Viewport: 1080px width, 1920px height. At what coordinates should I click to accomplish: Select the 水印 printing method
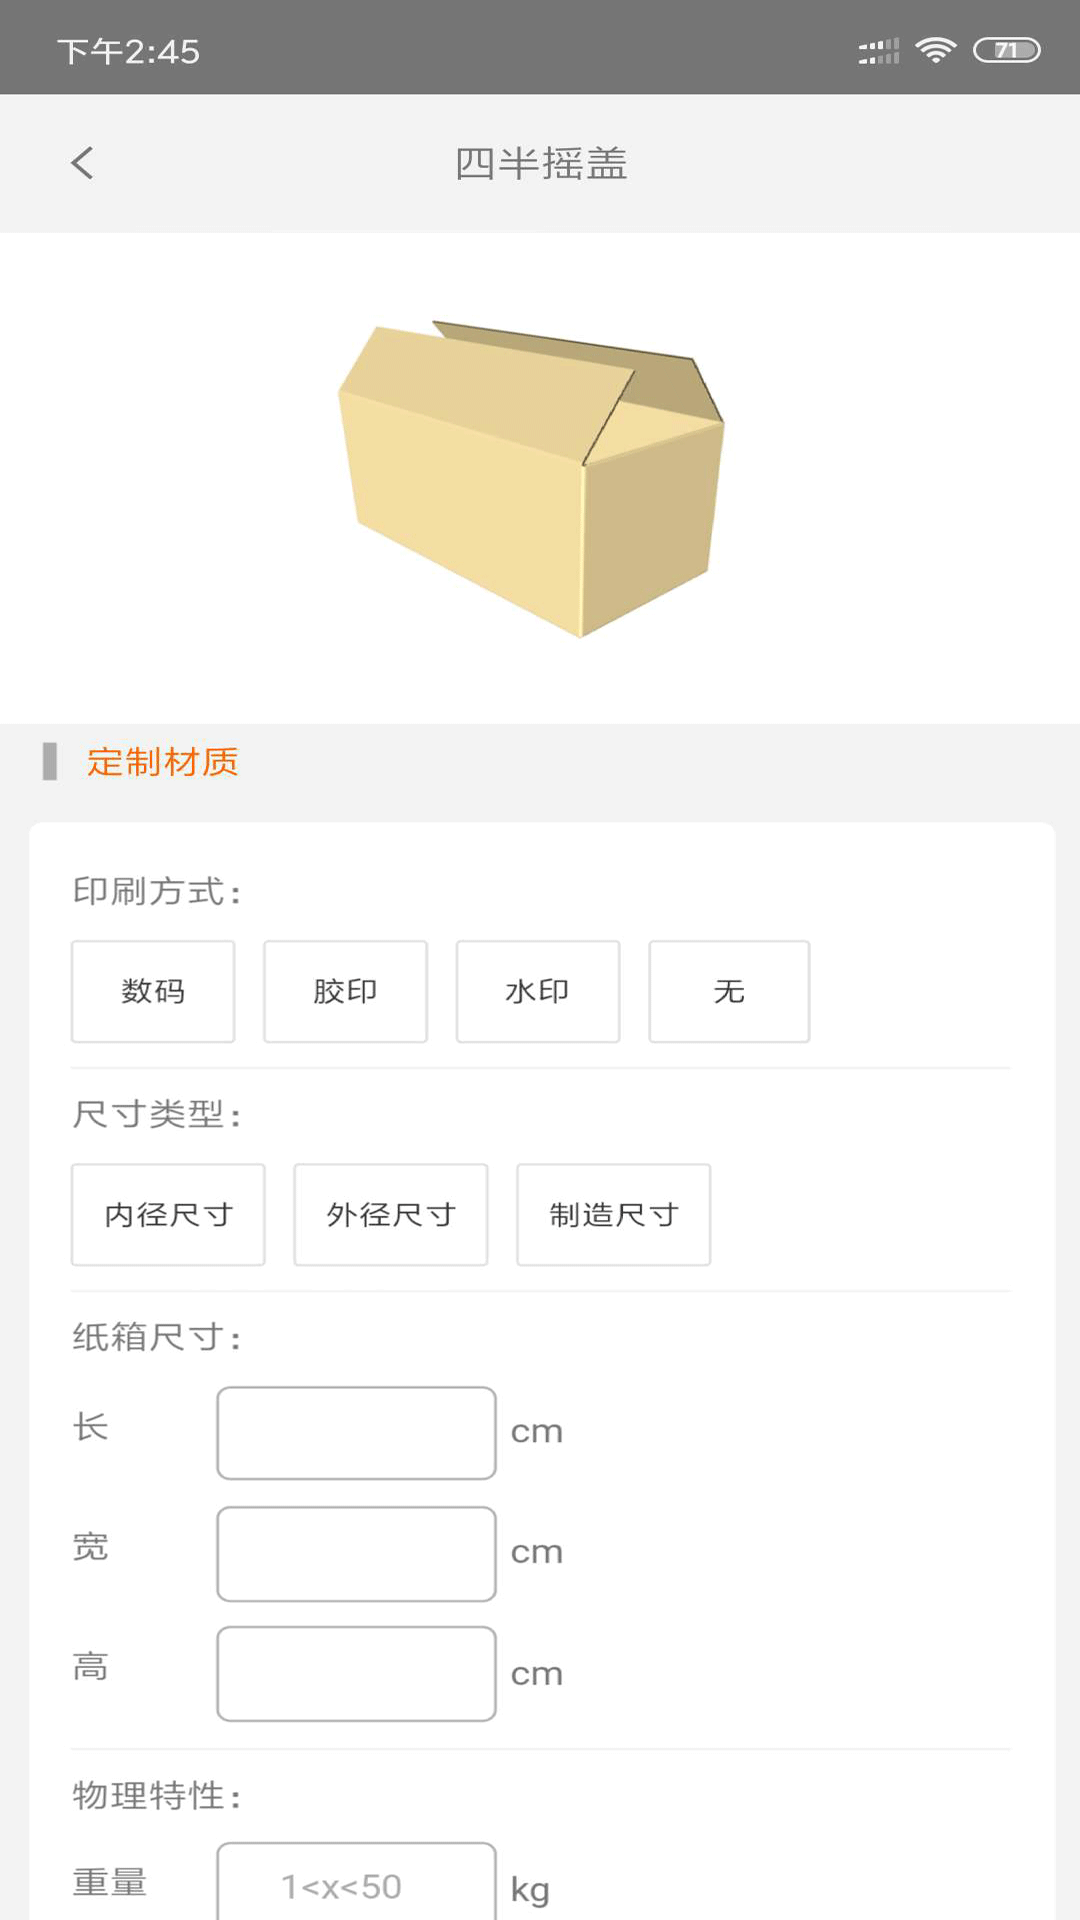point(537,991)
